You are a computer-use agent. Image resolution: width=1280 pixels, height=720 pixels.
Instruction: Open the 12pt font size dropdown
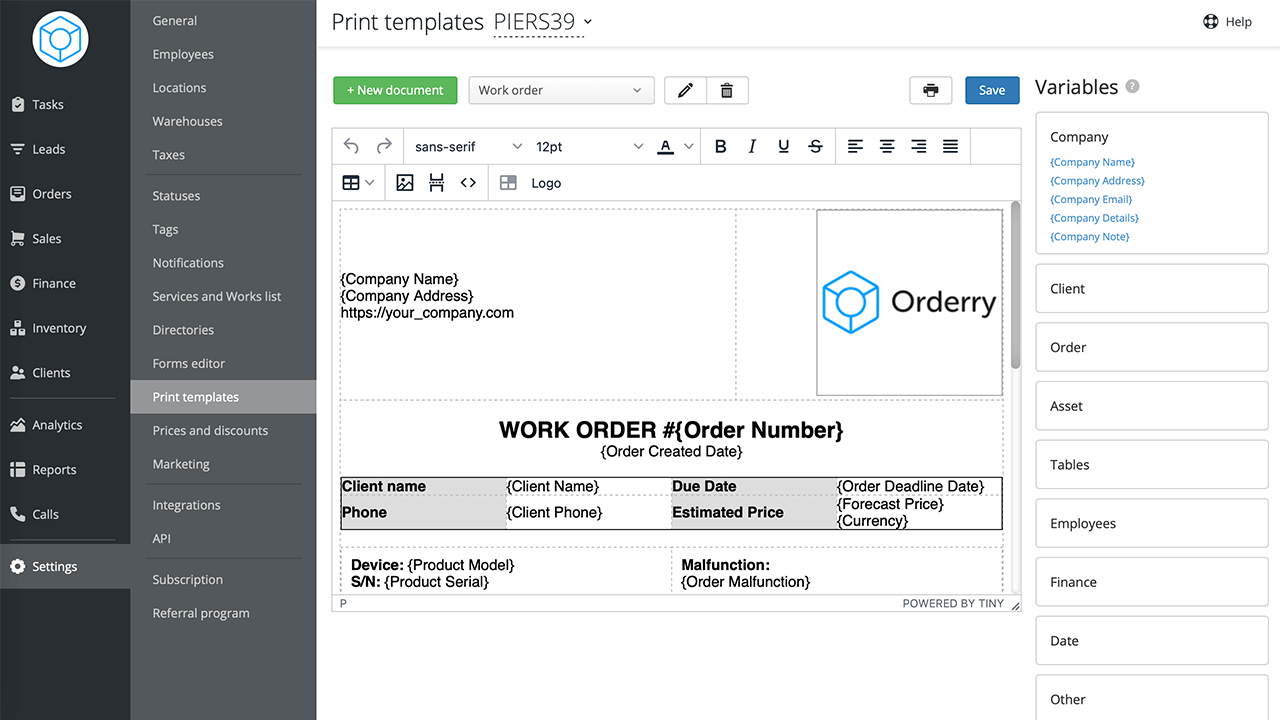(589, 146)
